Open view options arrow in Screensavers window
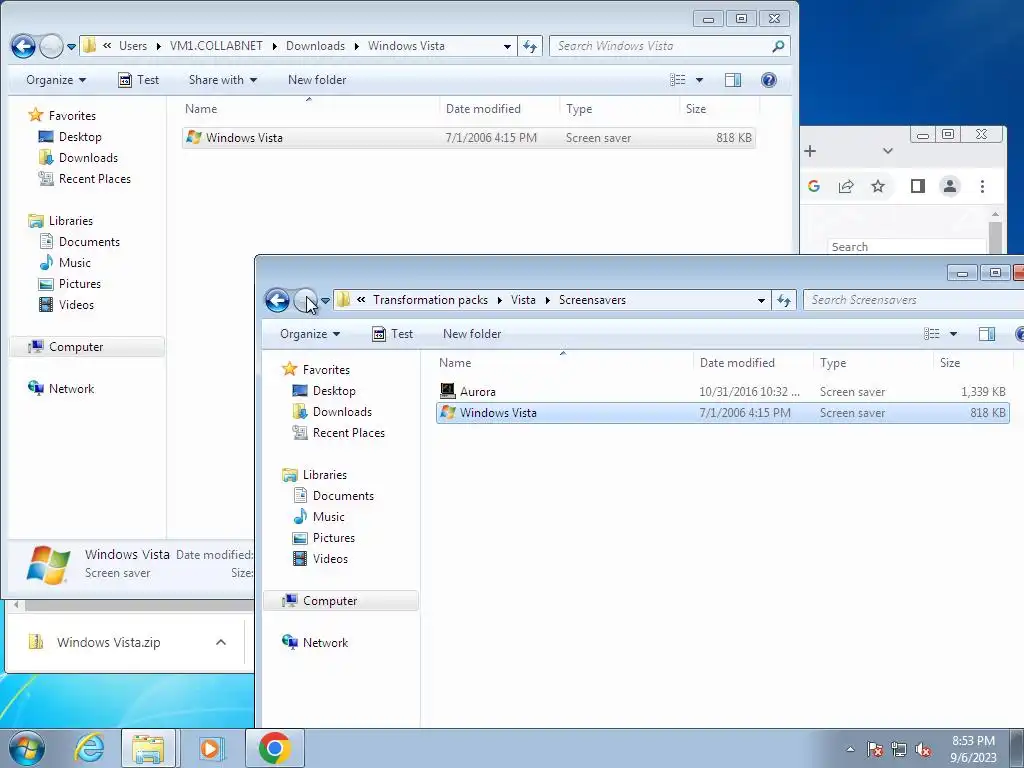The width and height of the screenshot is (1024, 768). pos(953,334)
